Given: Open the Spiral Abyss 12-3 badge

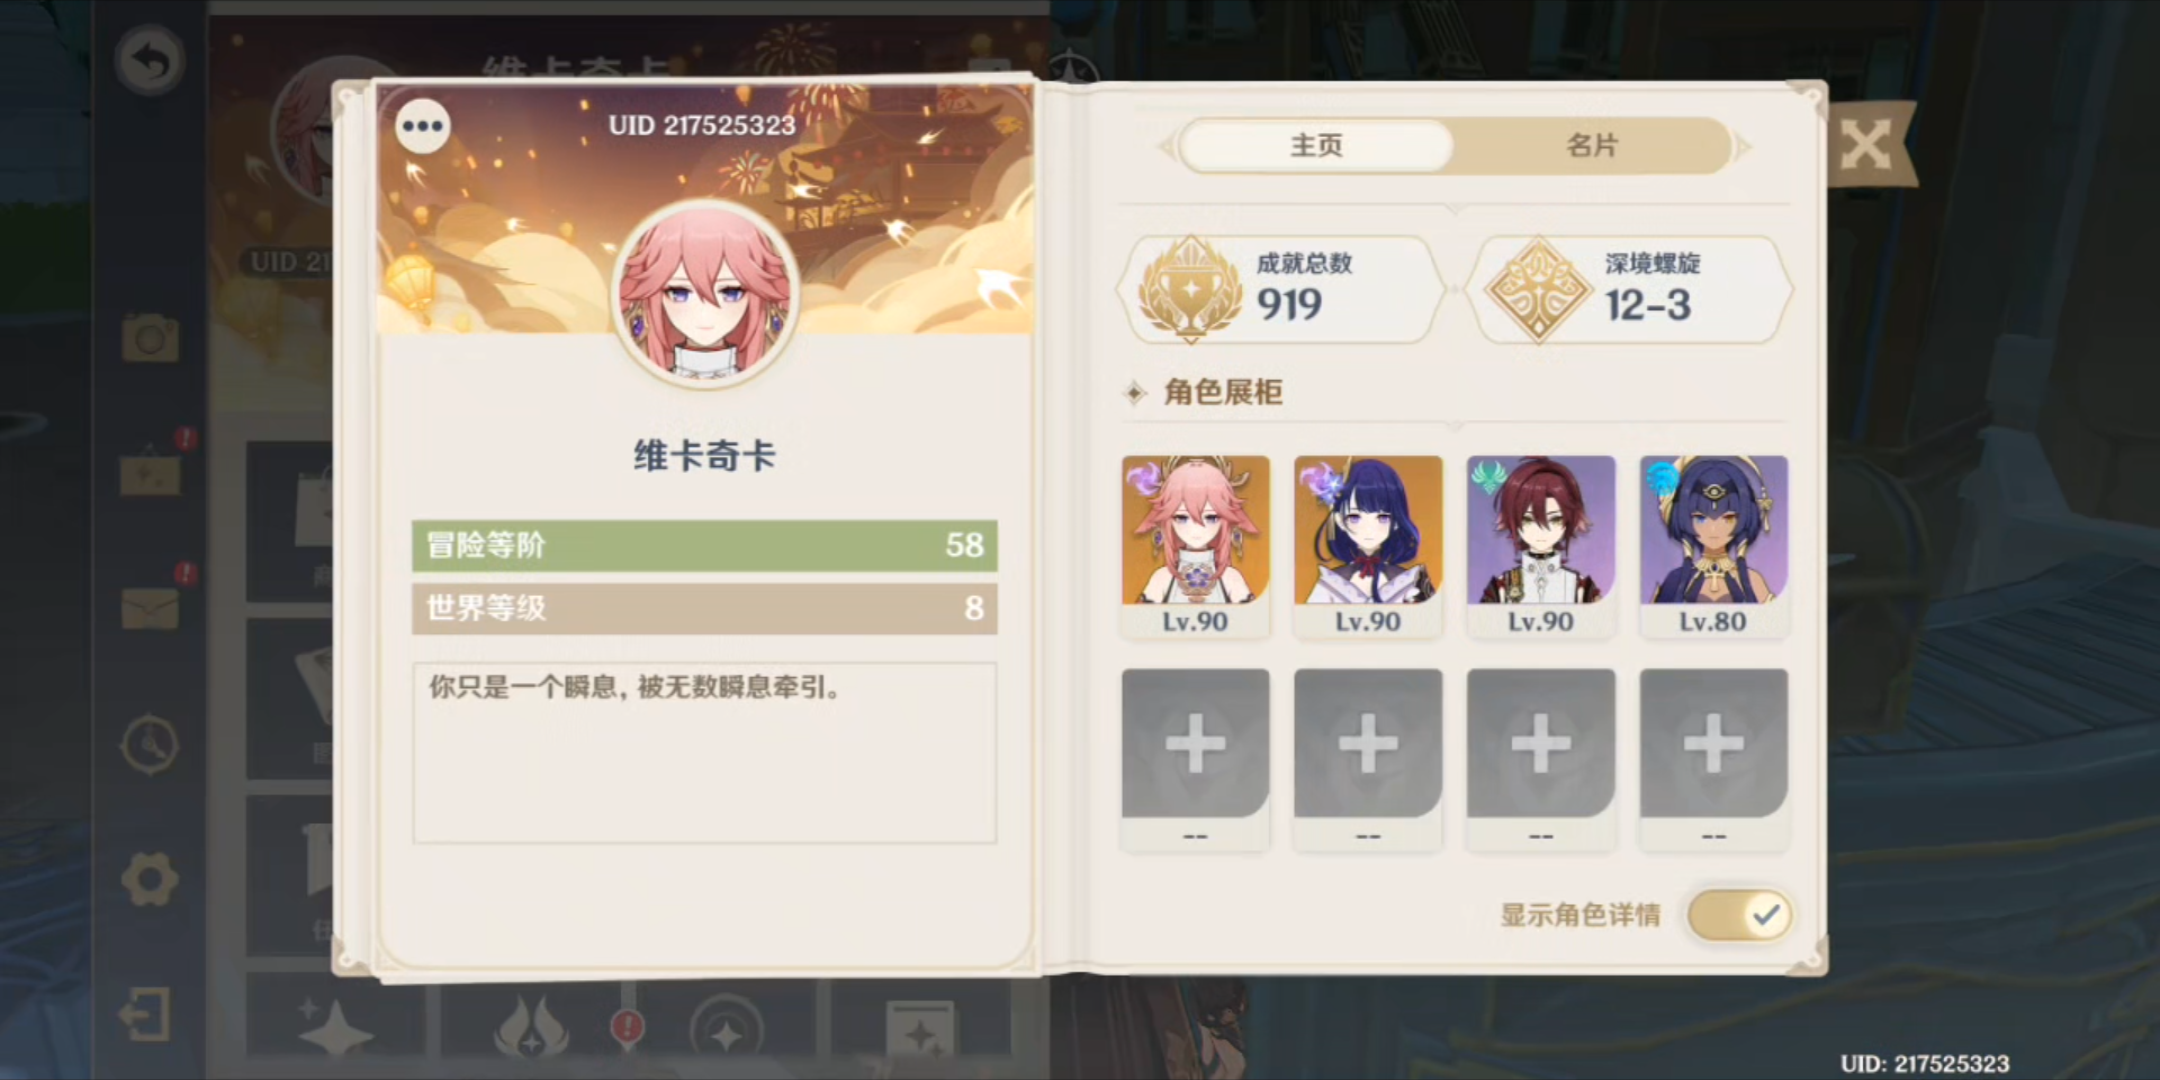Looking at the screenshot, I should 1630,290.
